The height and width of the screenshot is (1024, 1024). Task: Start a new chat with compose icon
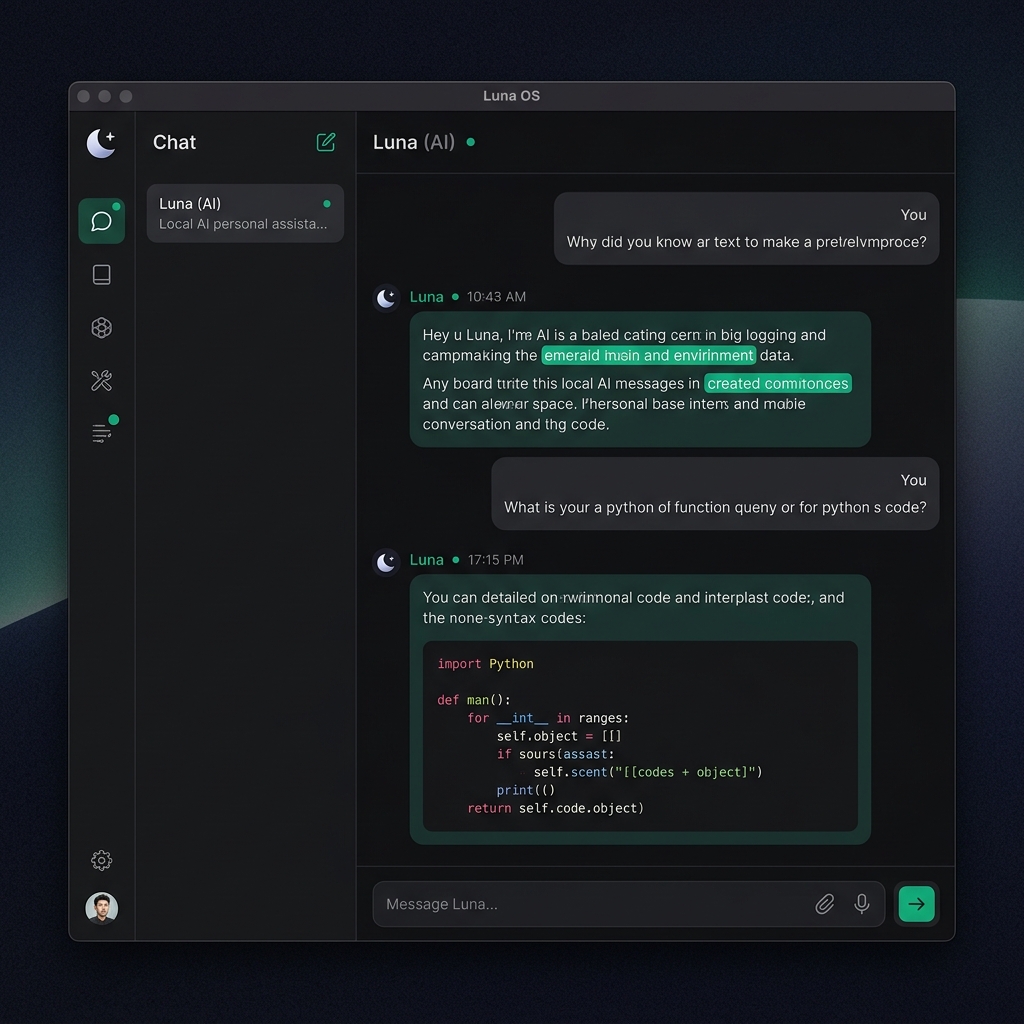[x=326, y=142]
